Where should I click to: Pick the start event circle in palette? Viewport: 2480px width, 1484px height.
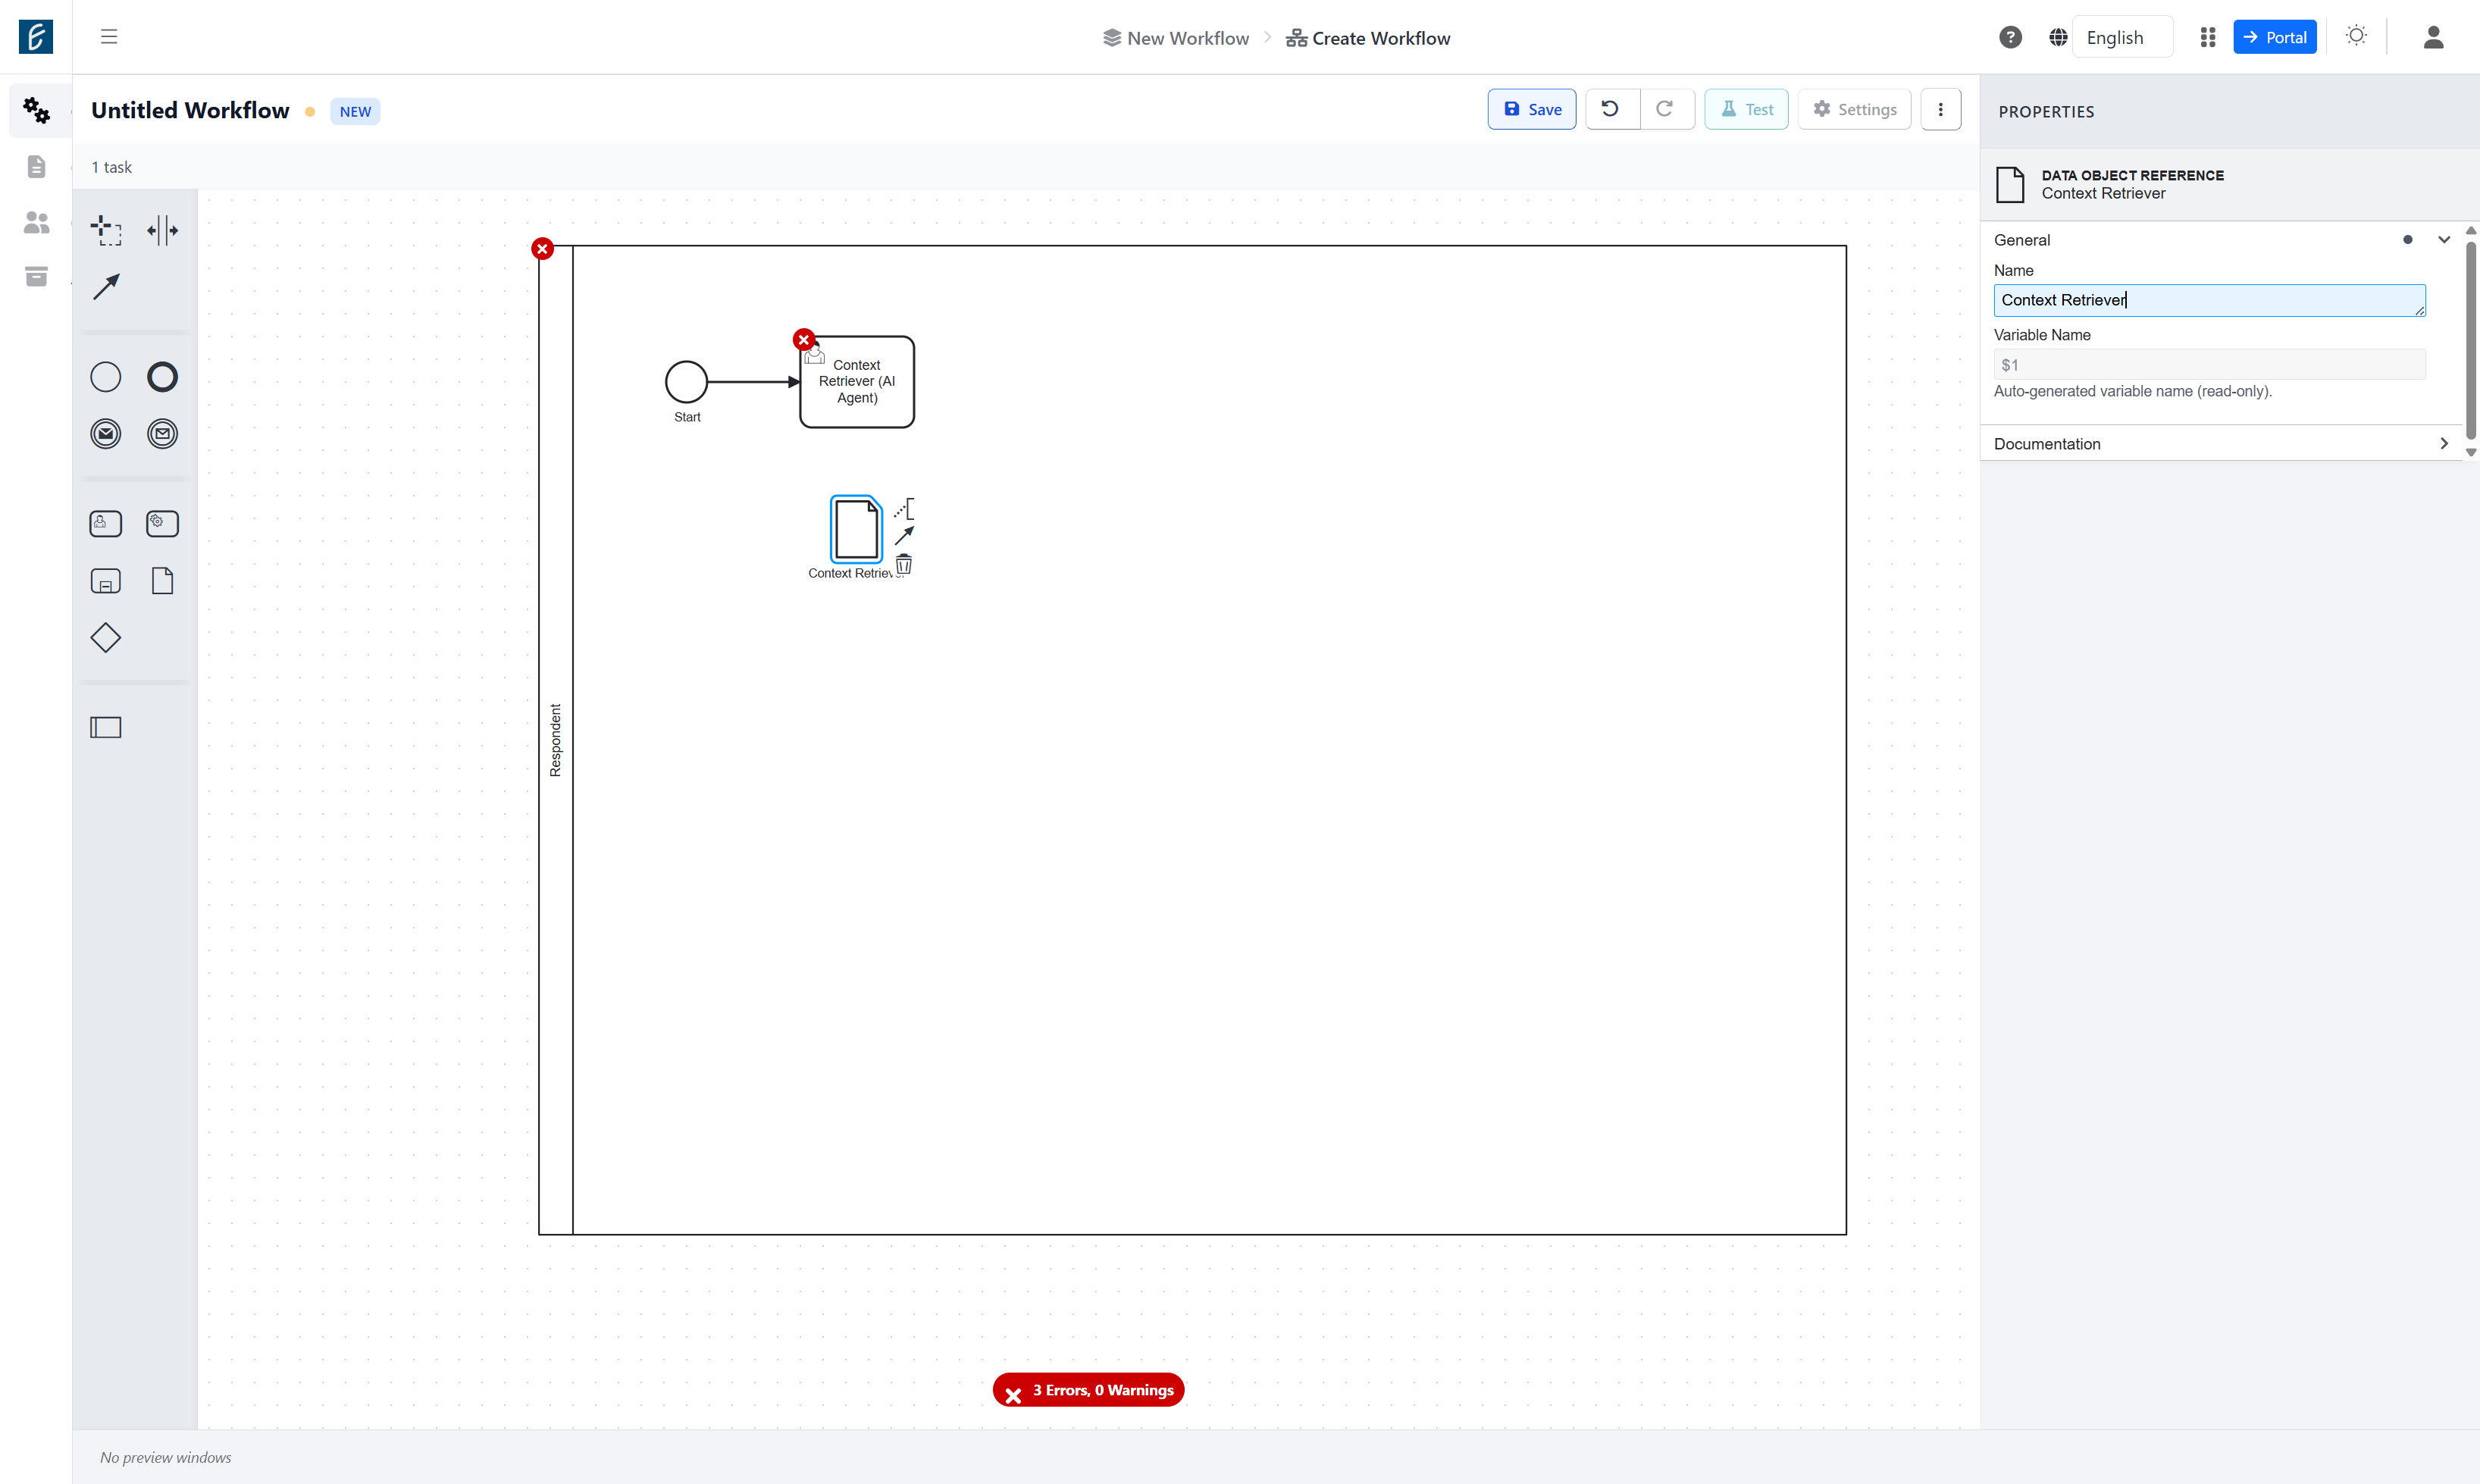point(106,377)
